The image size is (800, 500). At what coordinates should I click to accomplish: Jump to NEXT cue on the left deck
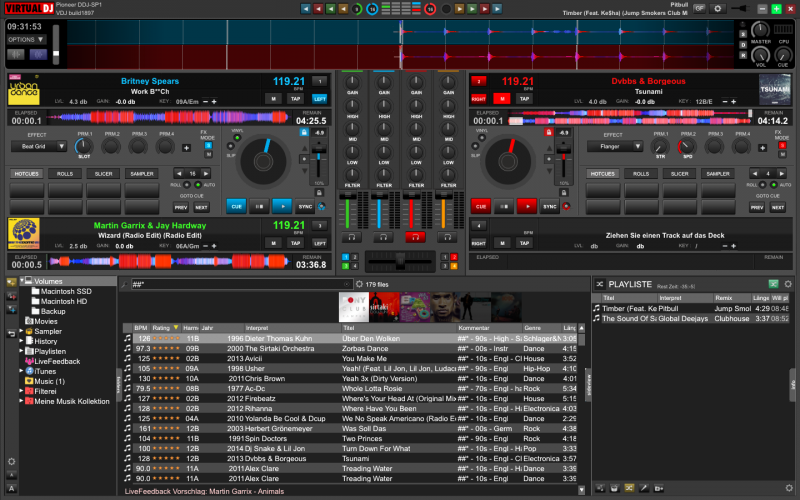[202, 207]
